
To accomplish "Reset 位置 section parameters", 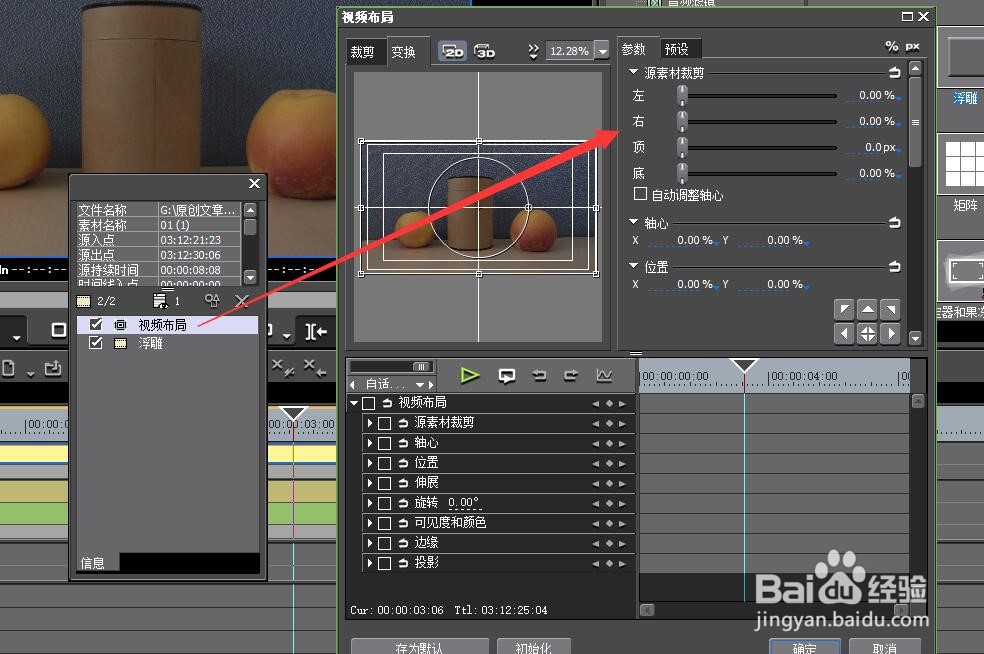I will coord(894,267).
